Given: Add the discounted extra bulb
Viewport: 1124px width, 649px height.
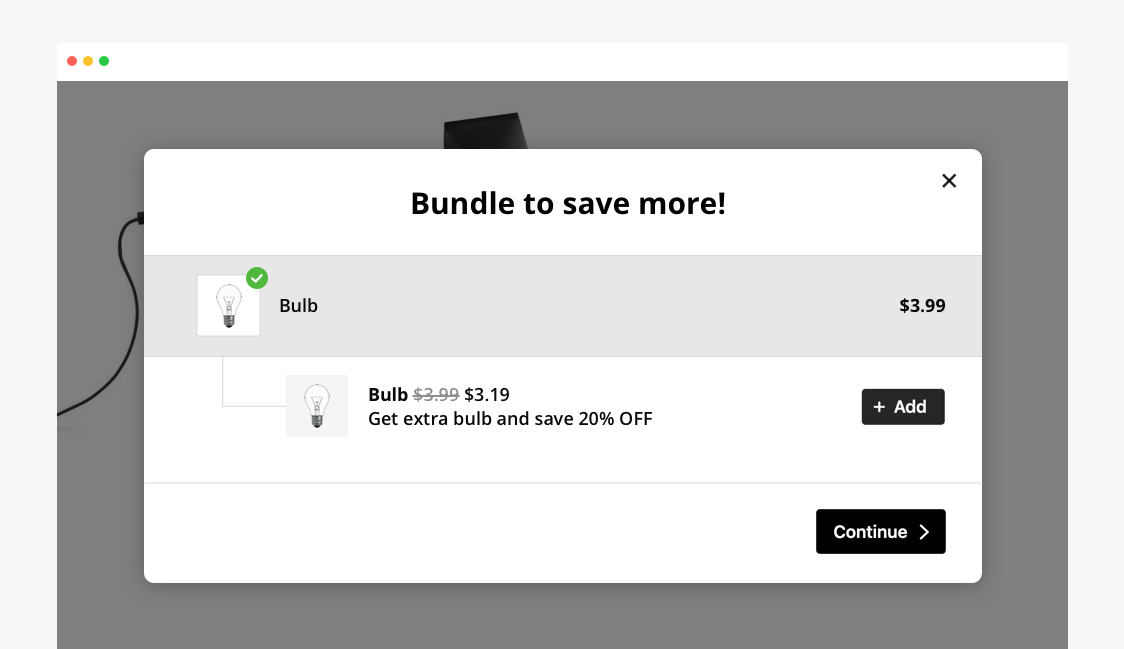Looking at the screenshot, I should pyautogui.click(x=902, y=407).
